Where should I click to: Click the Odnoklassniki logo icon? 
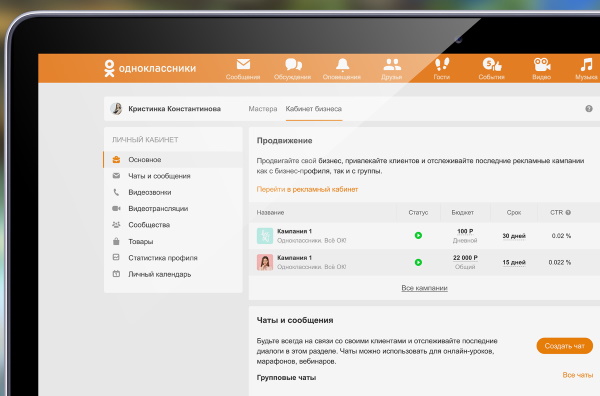[x=109, y=68]
